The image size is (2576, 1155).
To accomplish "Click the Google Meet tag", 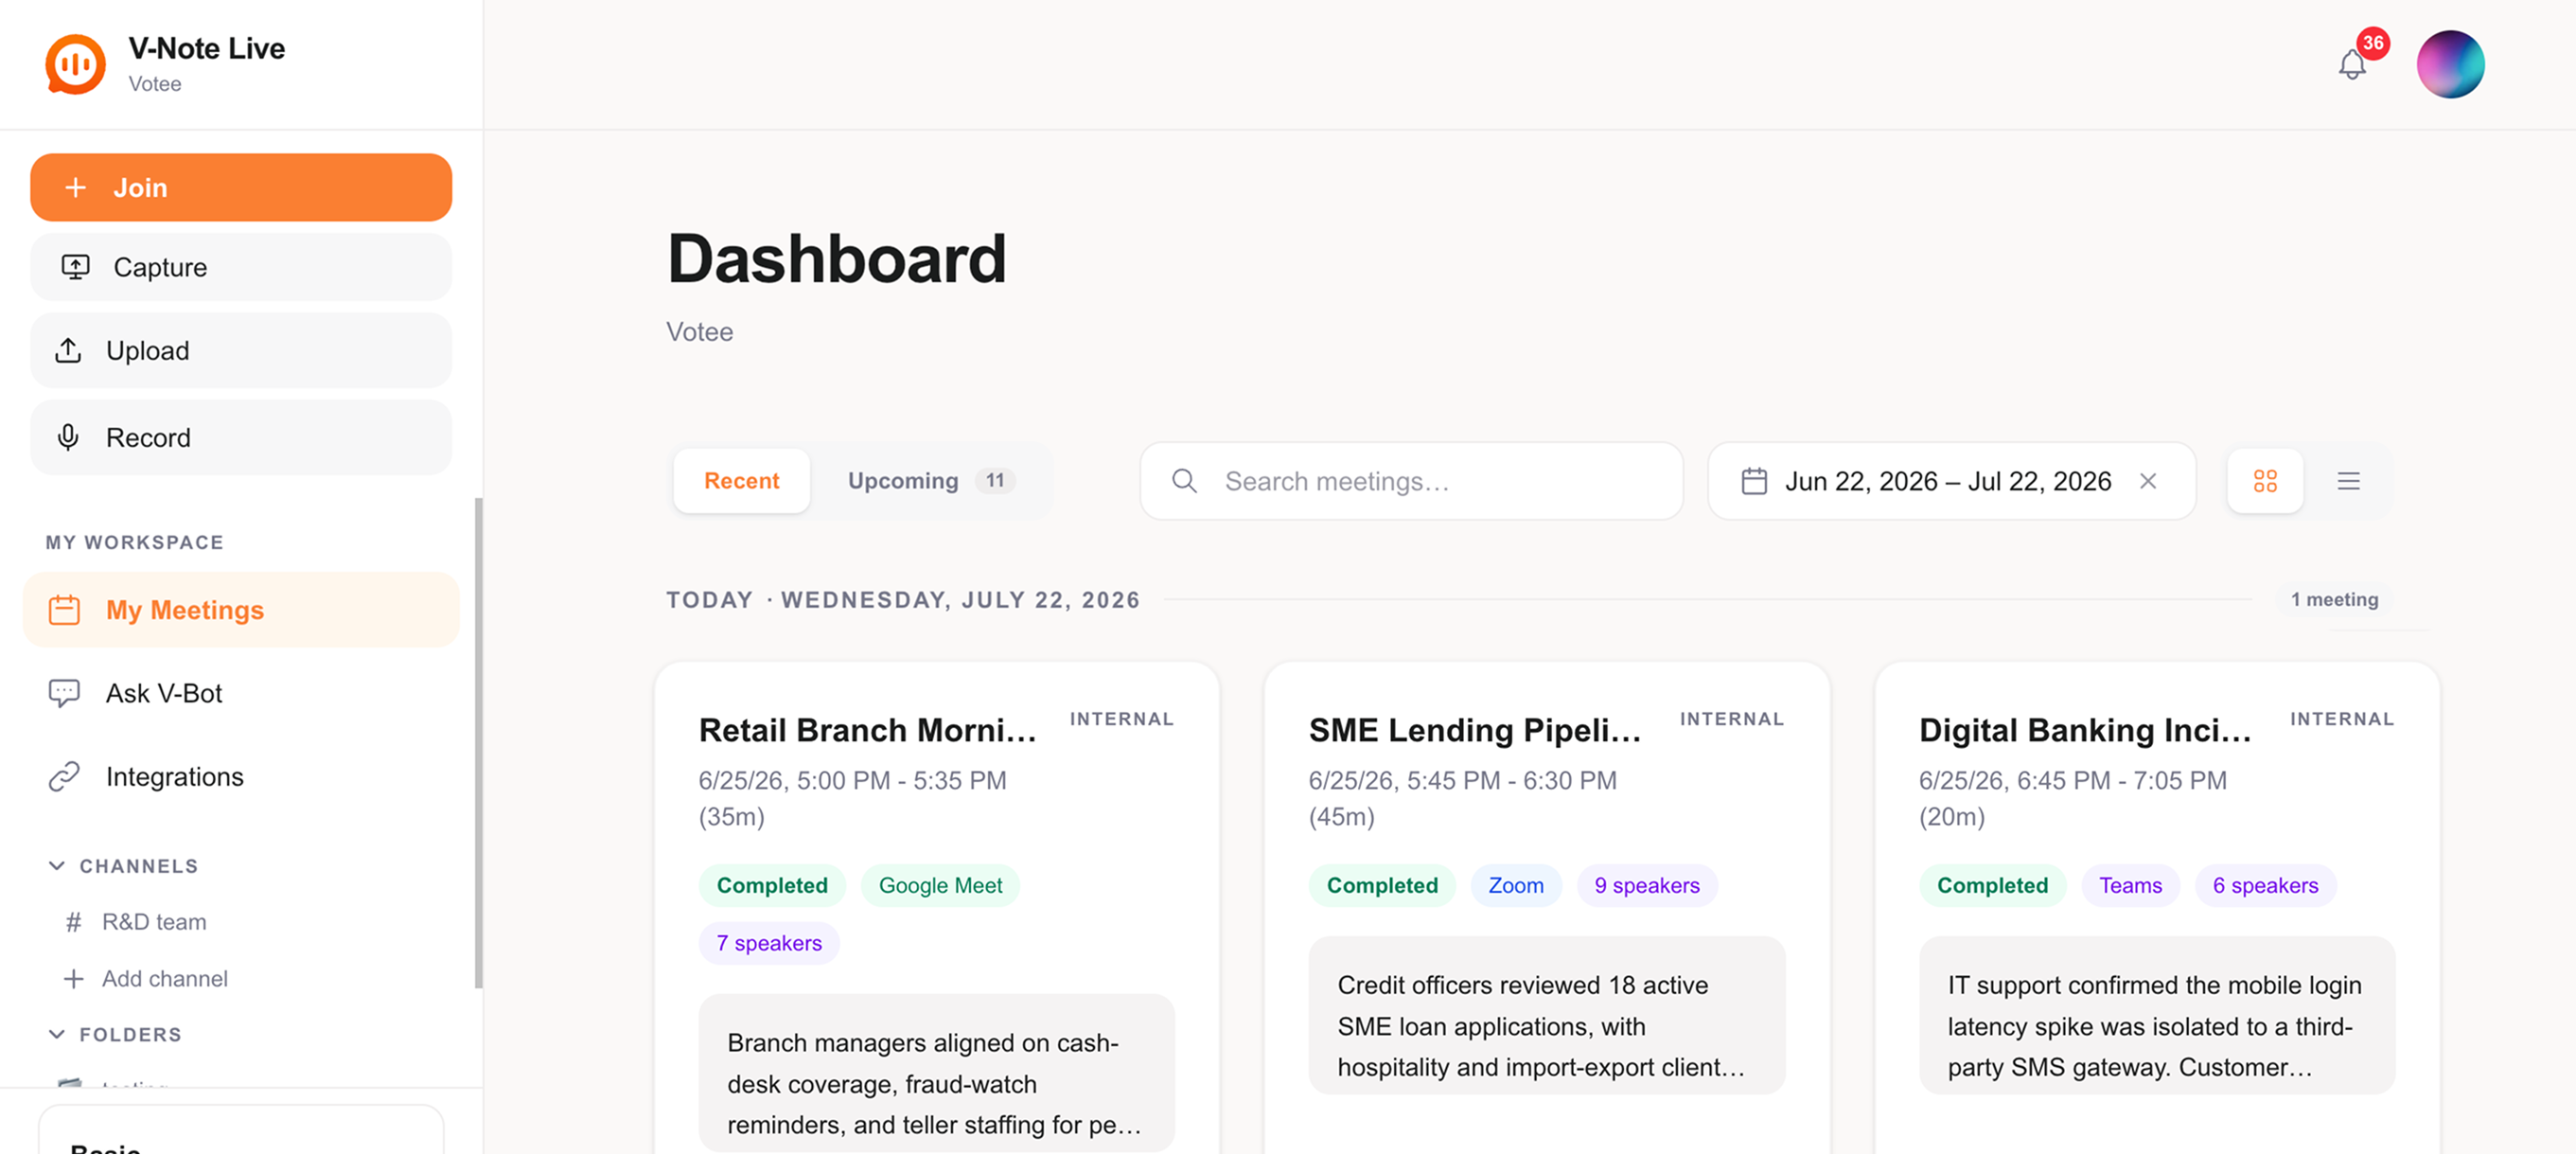I will 940,885.
